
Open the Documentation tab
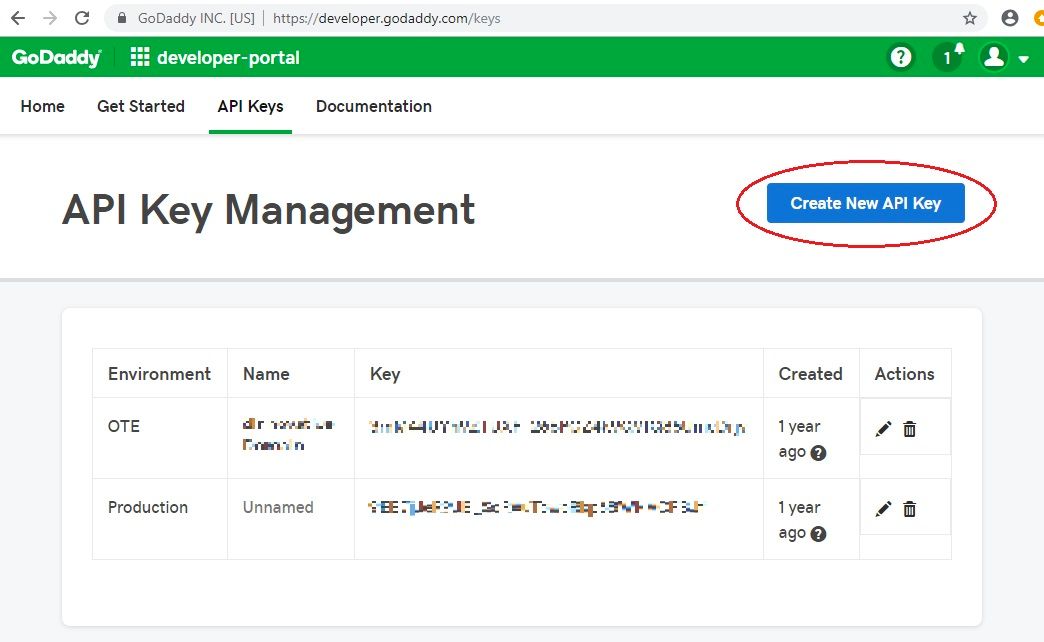tap(373, 106)
